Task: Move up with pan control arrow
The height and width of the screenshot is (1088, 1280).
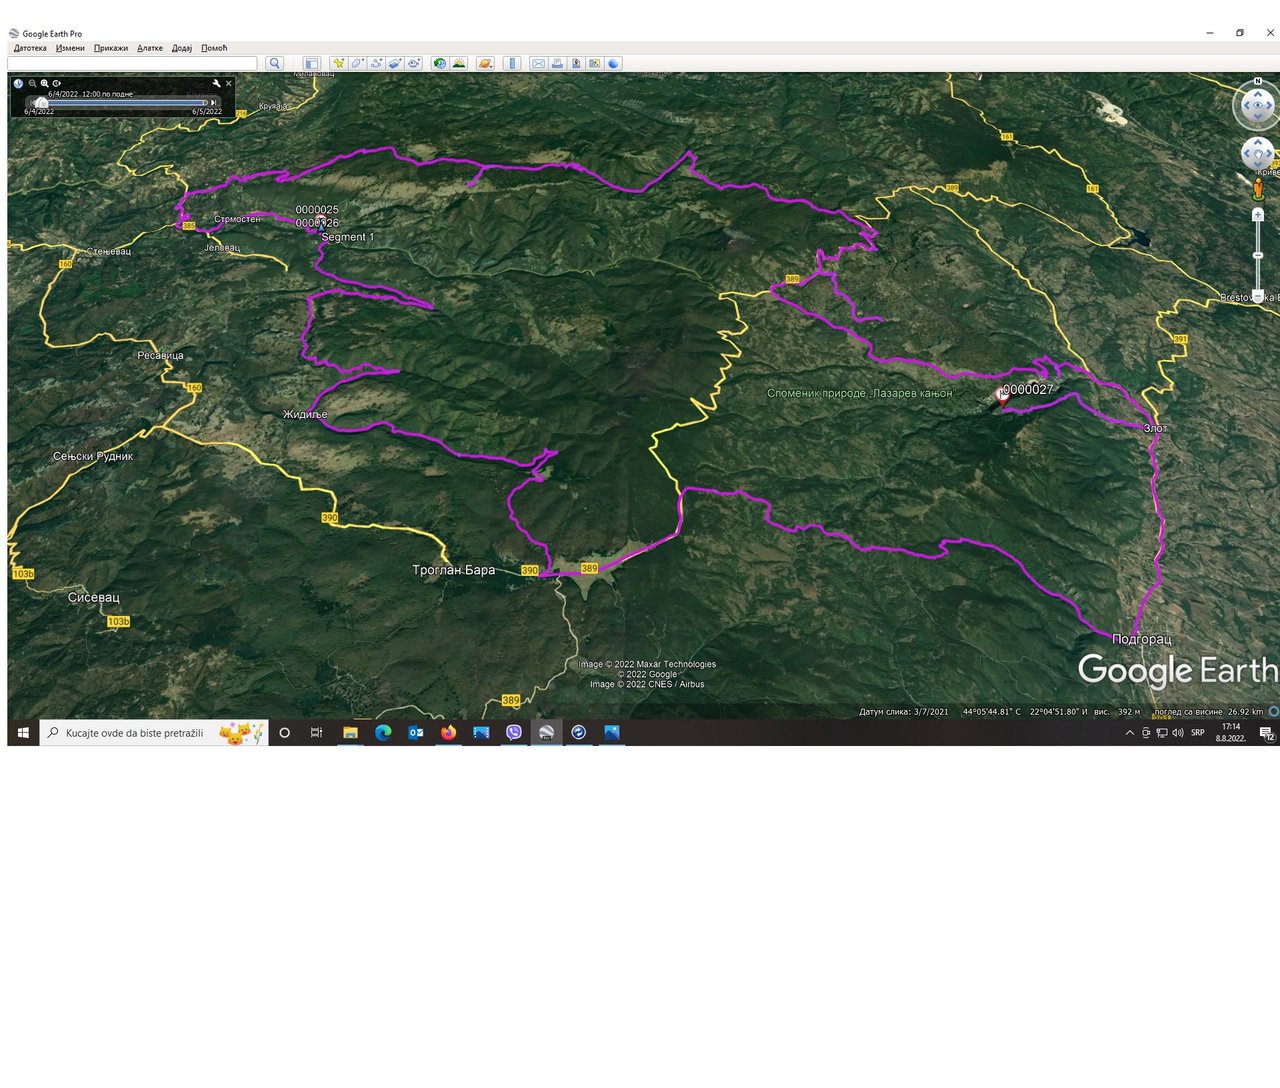Action: point(1258,142)
